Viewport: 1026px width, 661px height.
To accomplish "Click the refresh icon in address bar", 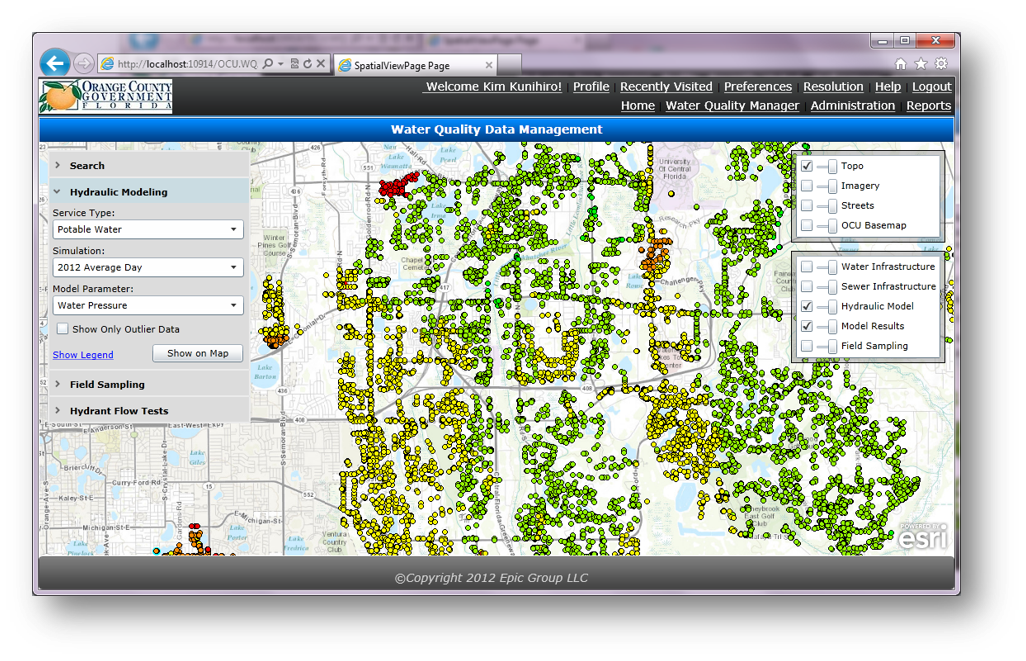I will tap(308, 64).
